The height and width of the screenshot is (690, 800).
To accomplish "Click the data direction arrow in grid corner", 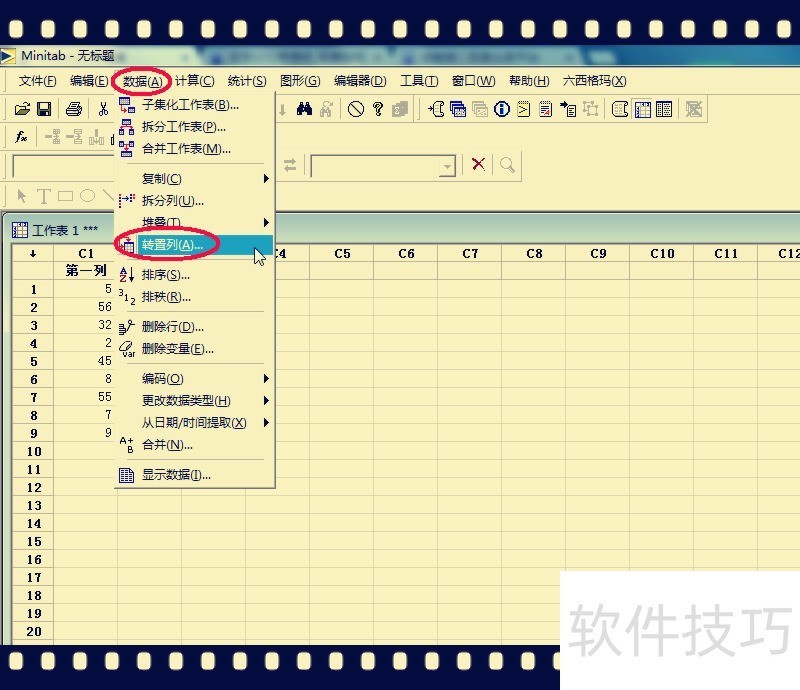I will coord(33,254).
